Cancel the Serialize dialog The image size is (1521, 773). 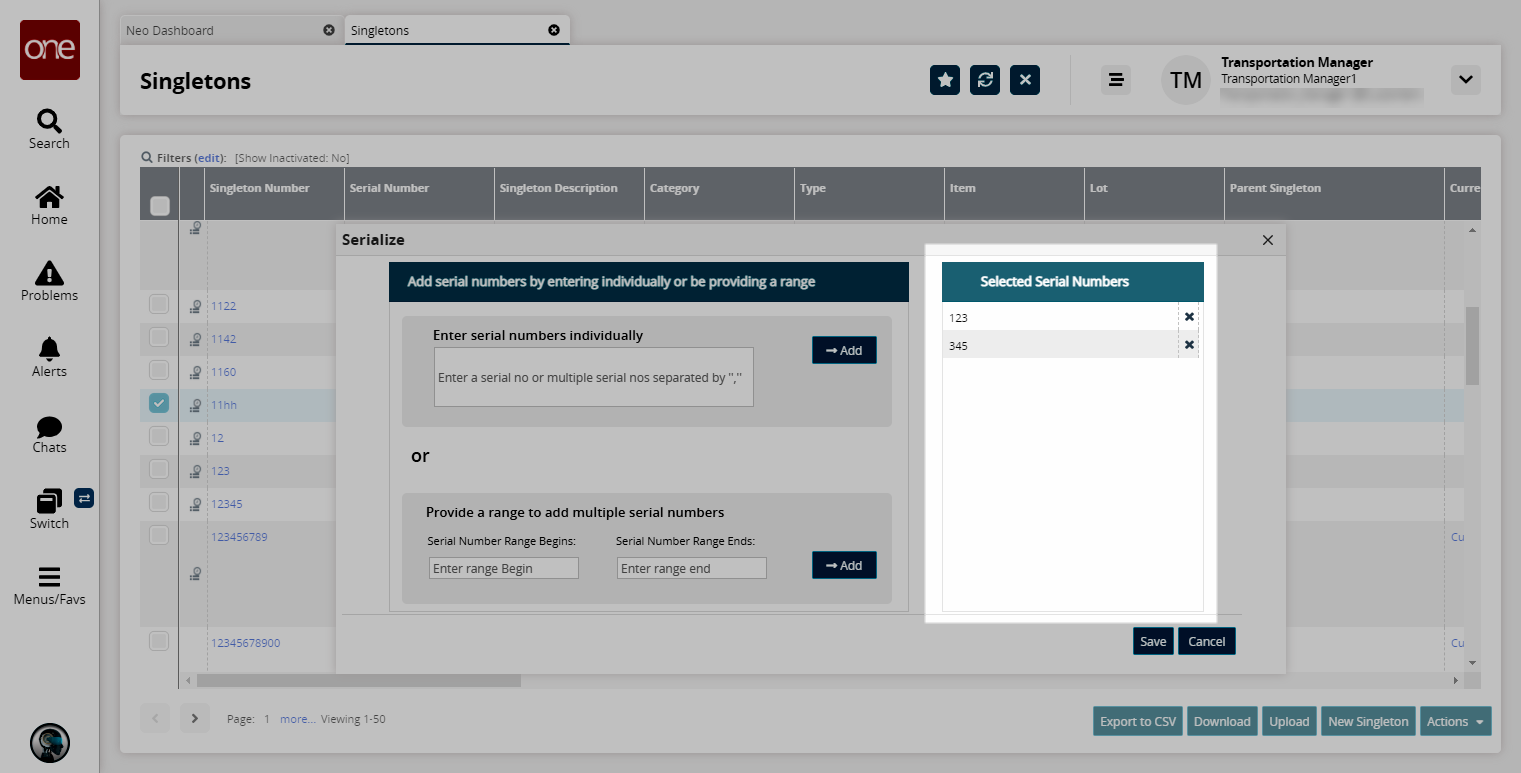[1207, 641]
